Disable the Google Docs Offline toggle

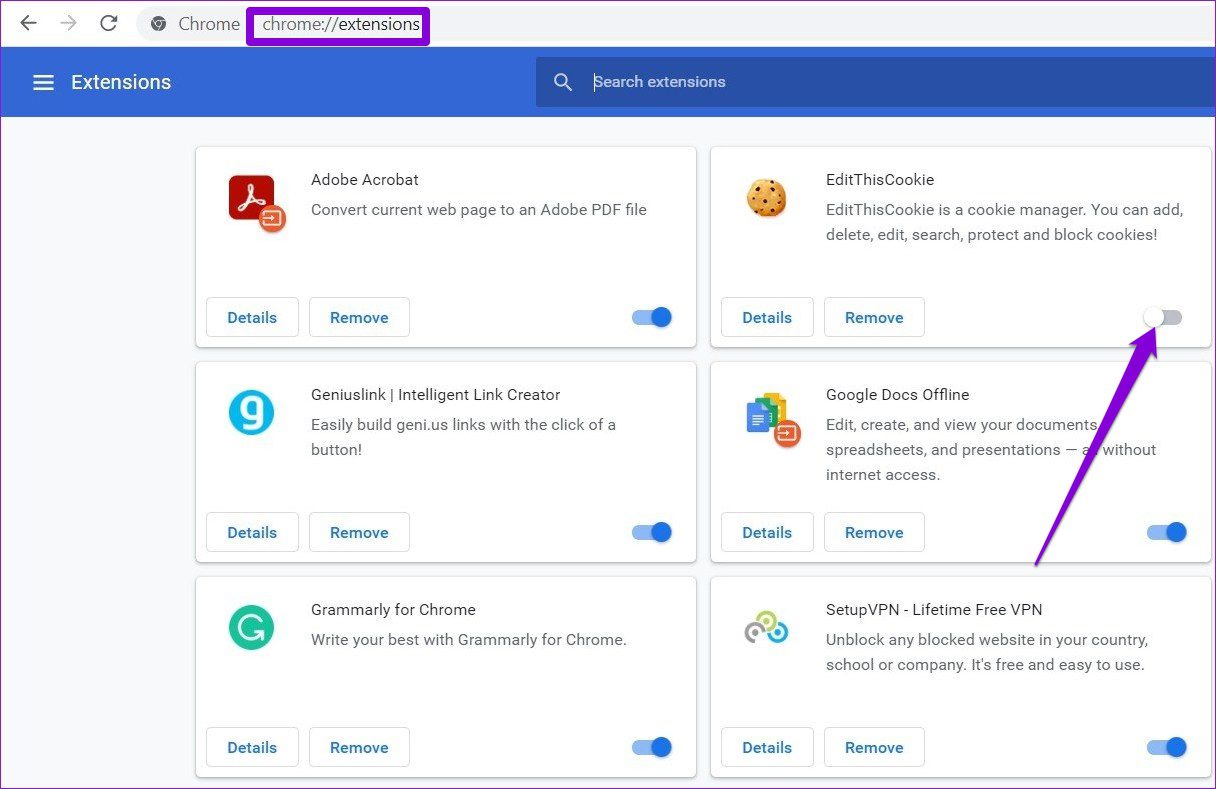pyautogui.click(x=1167, y=532)
